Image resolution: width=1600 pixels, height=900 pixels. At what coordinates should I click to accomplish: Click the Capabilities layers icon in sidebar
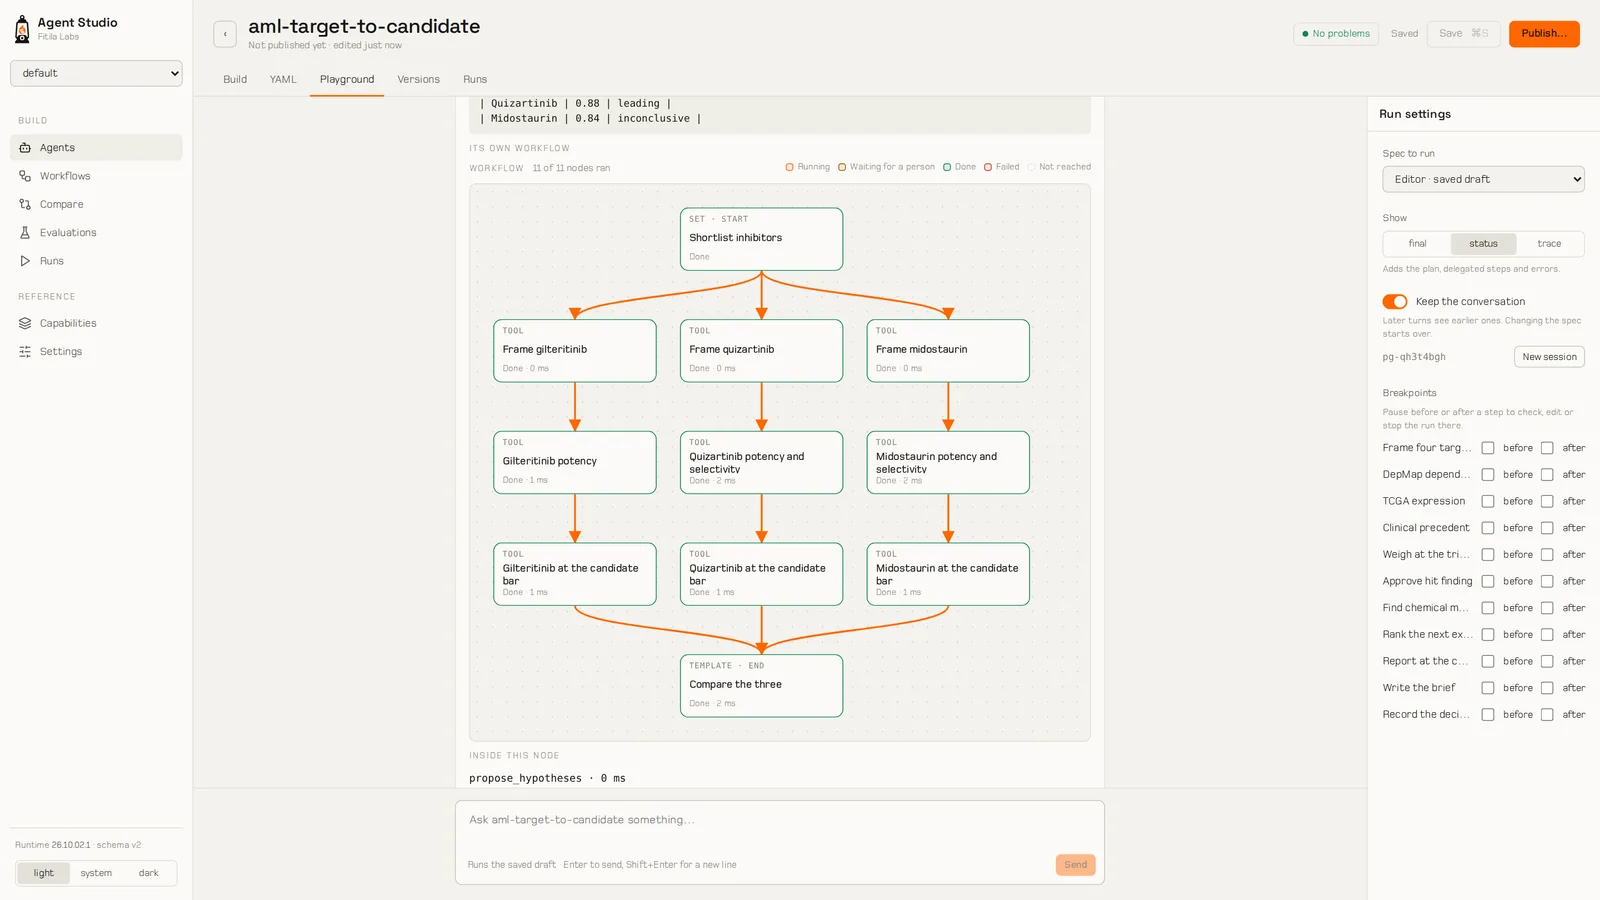[x=25, y=323]
